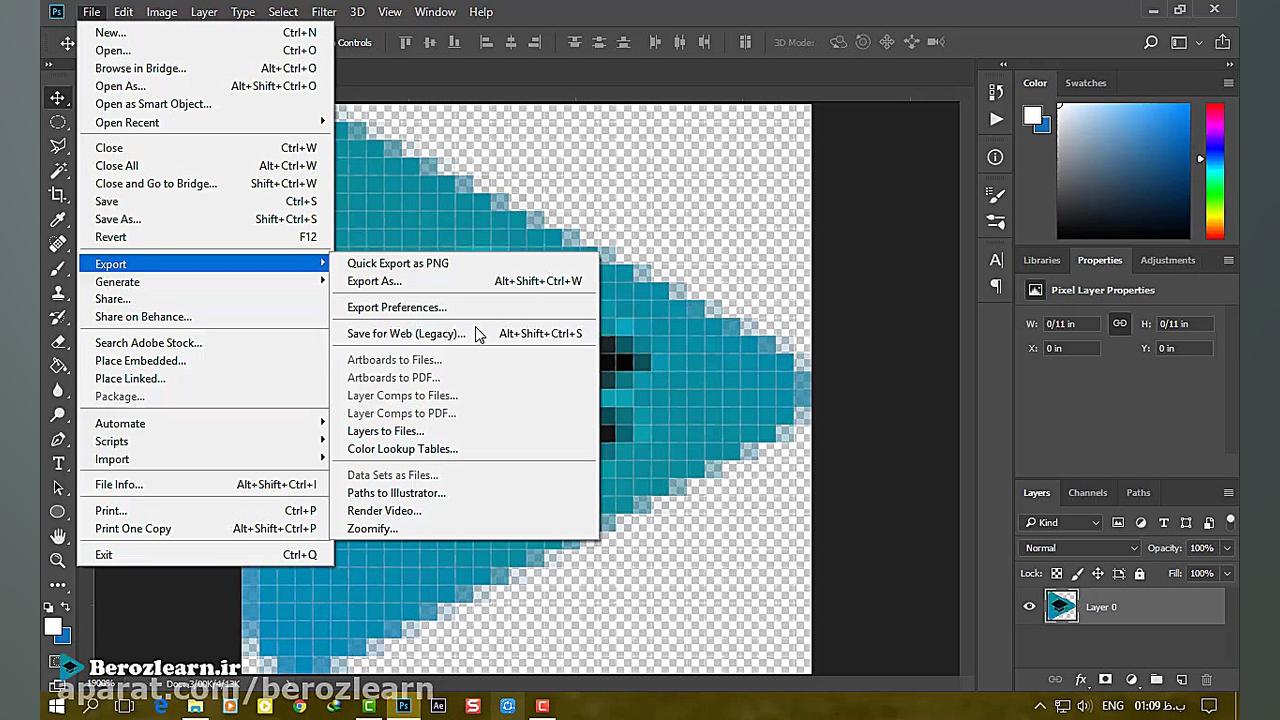Click the hue spectrum strip in Color panel
Image resolution: width=1280 pixels, height=720 pixels.
tap(1214, 170)
